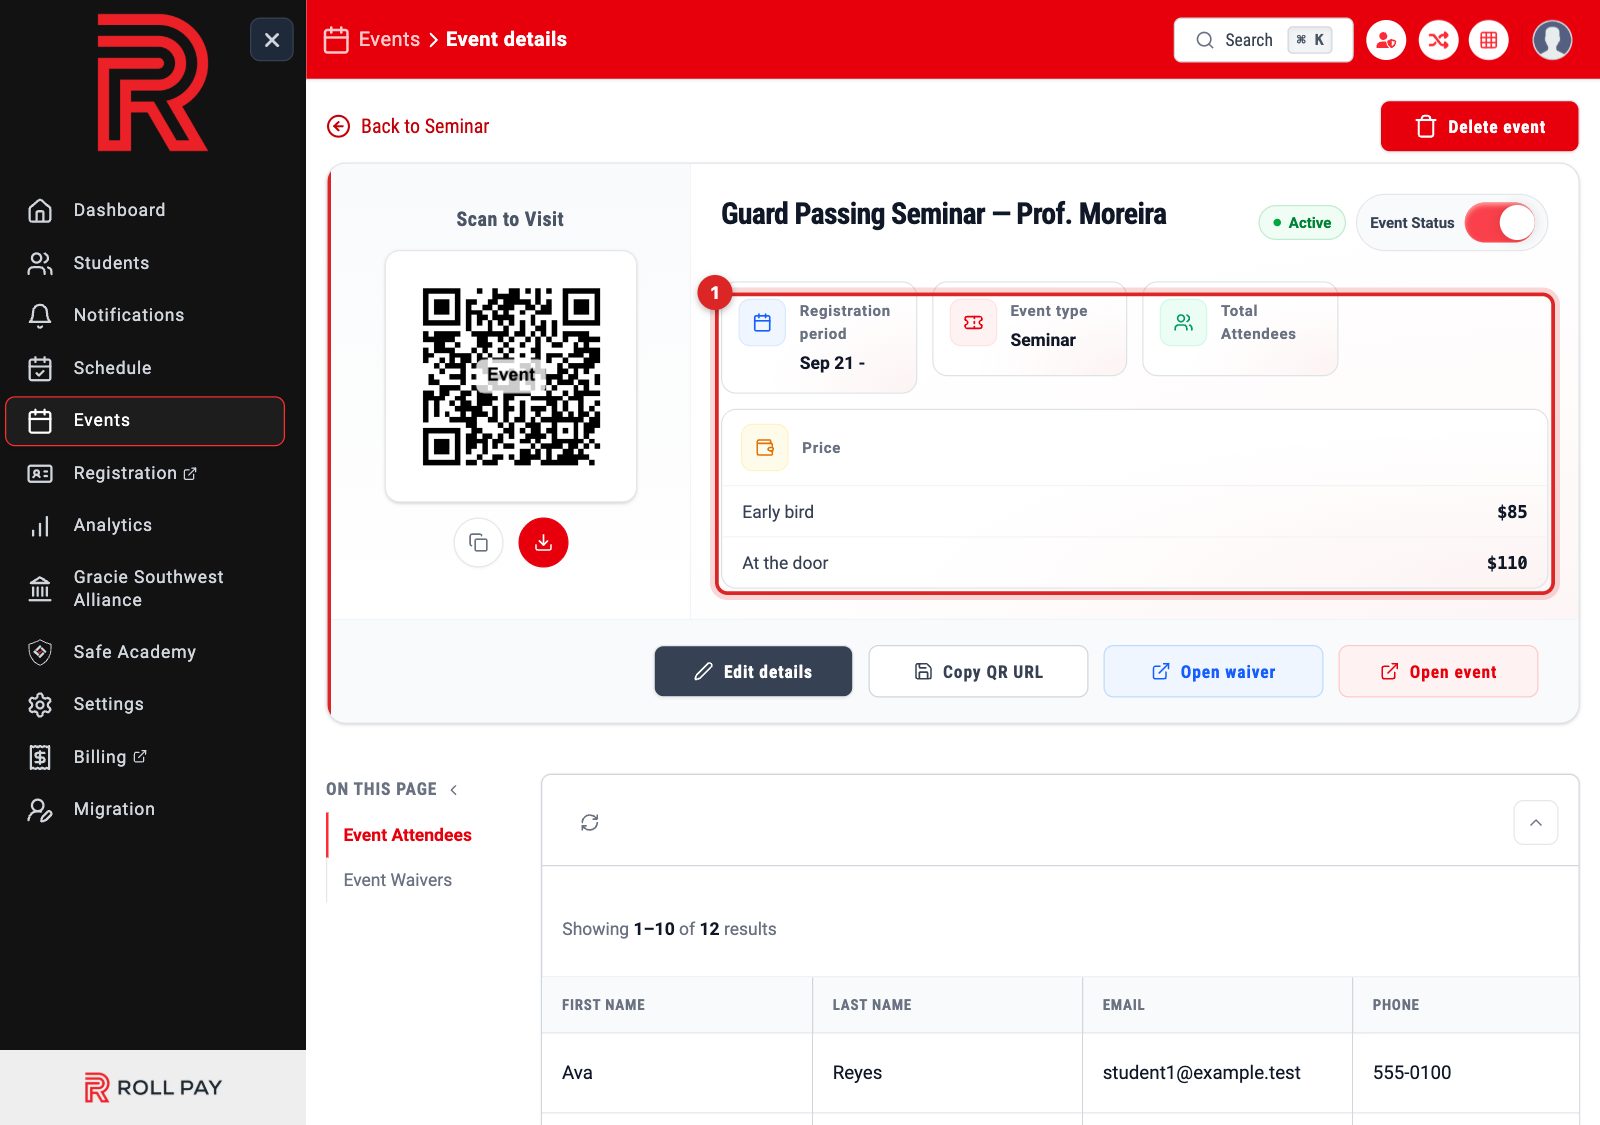Collapse the attendees panel with the chevron

click(1536, 822)
